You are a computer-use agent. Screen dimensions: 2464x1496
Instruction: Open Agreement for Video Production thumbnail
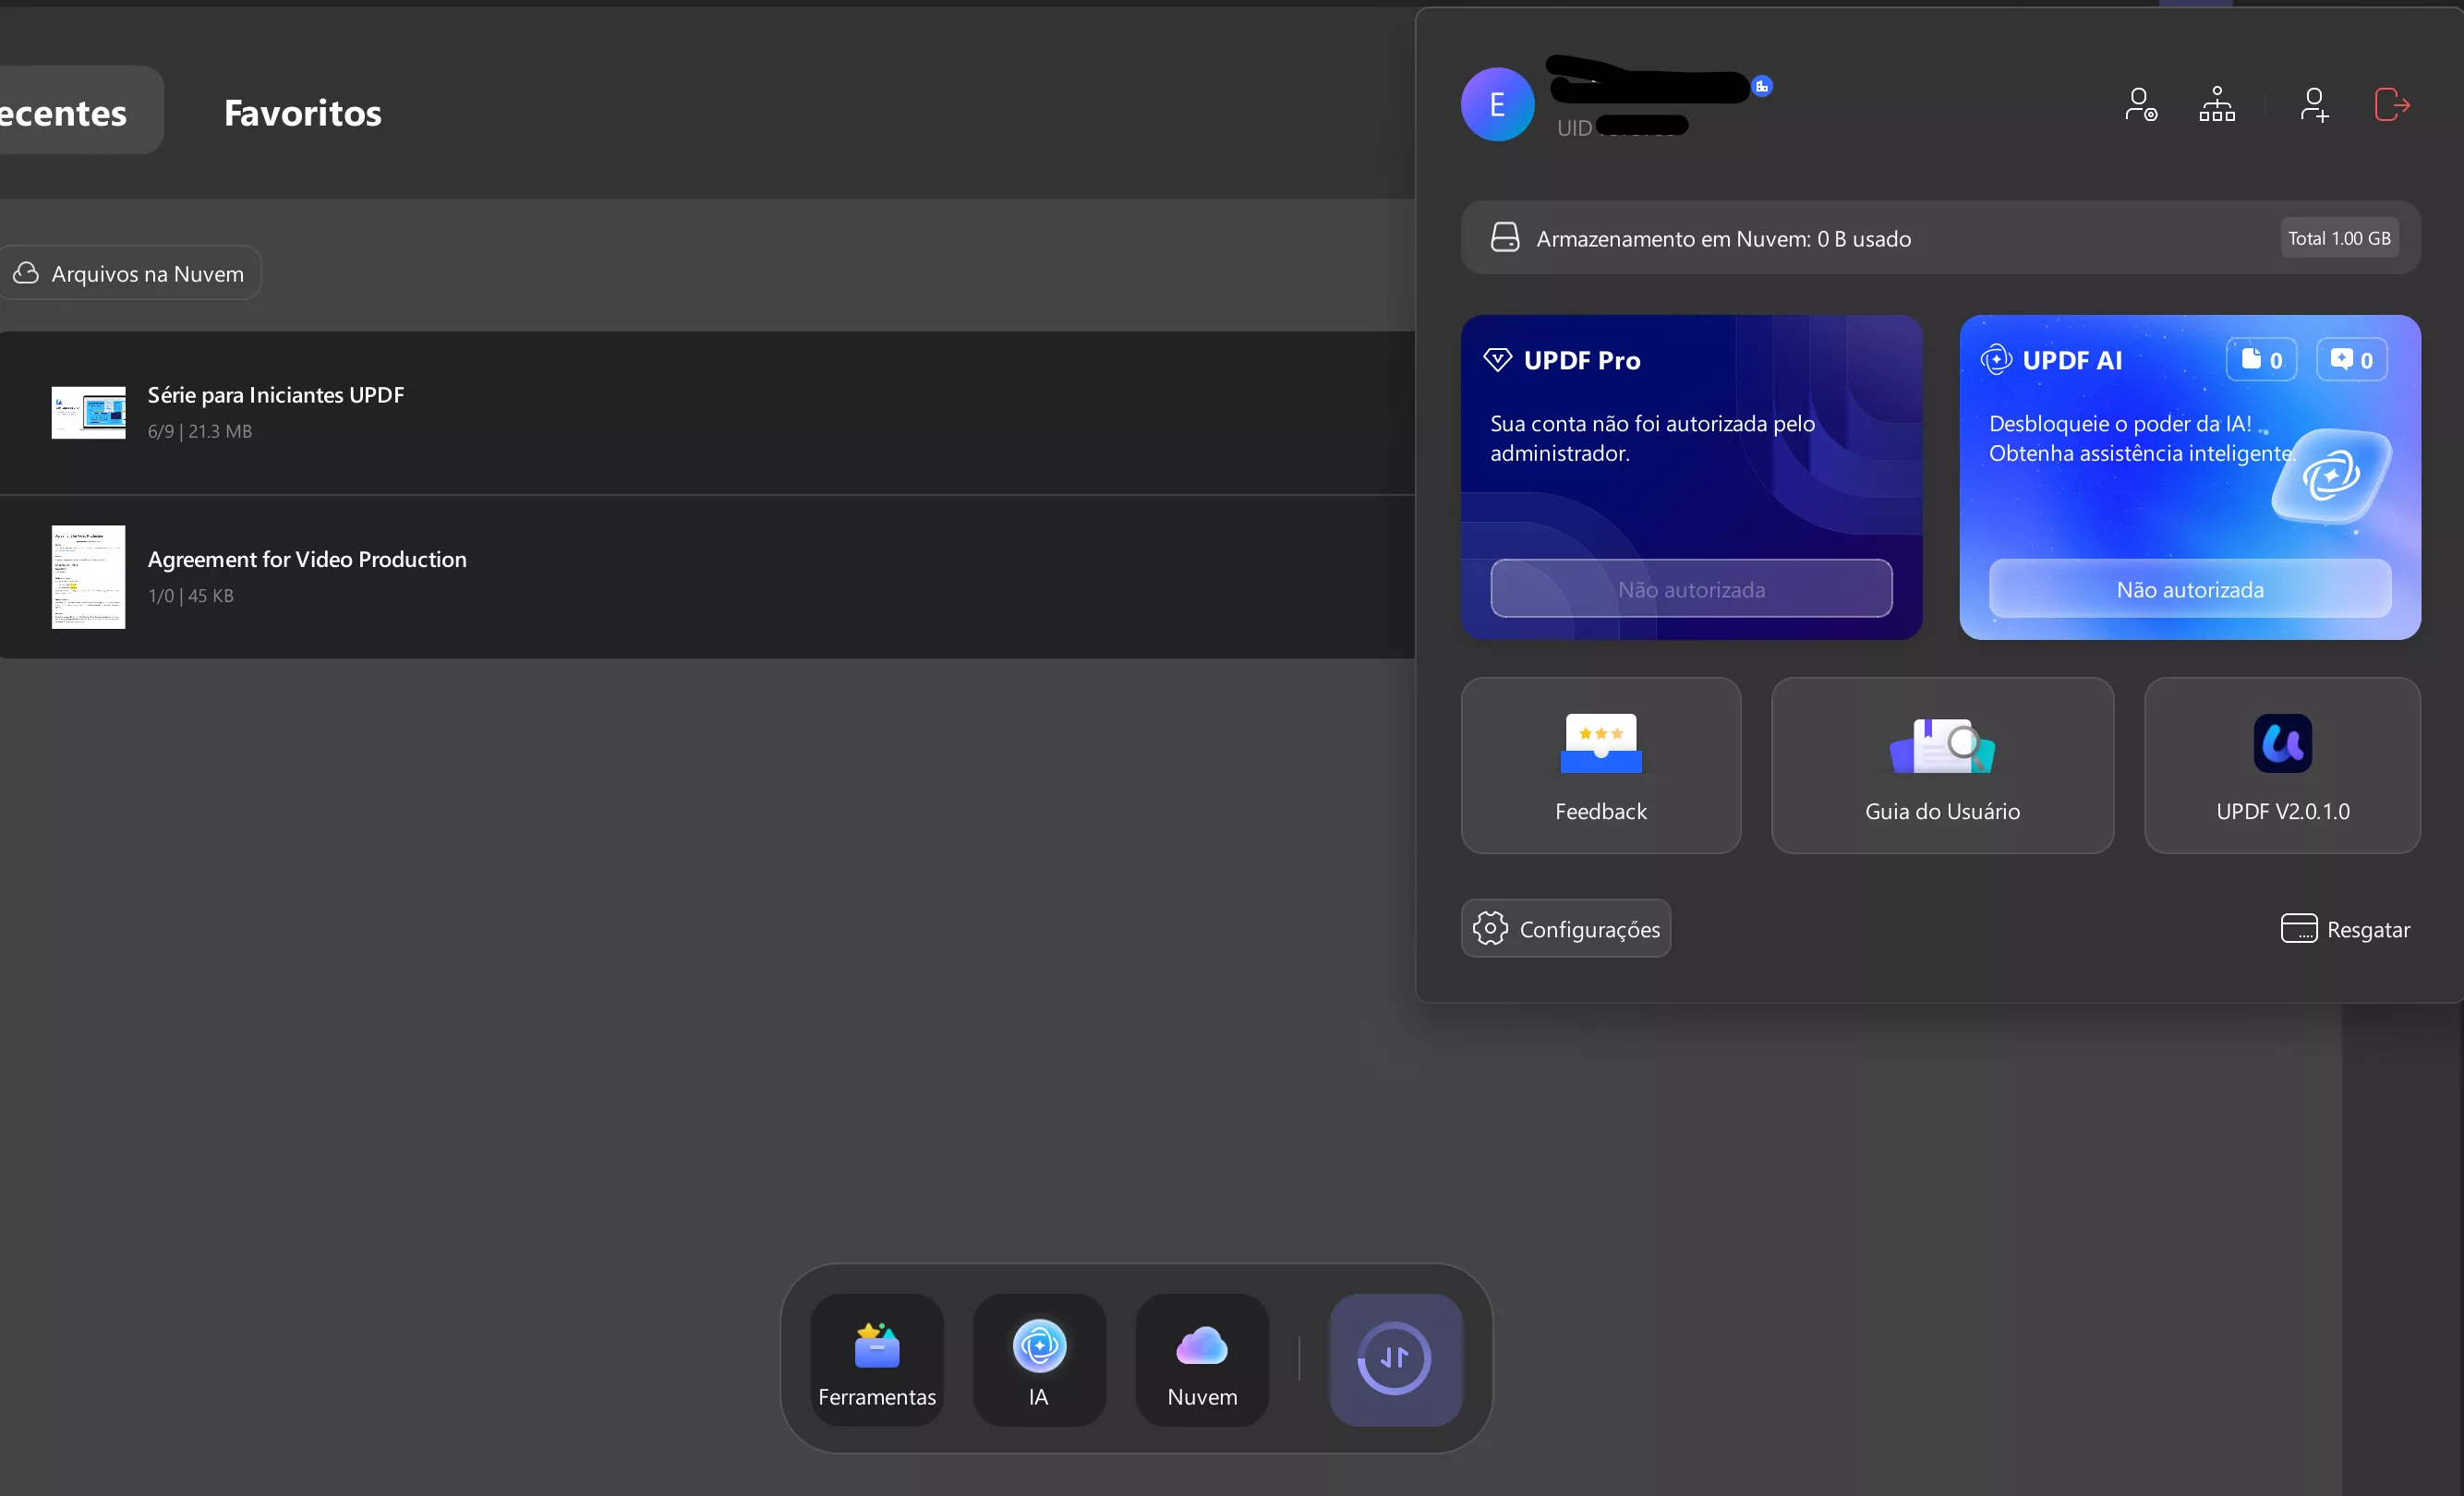click(x=89, y=577)
